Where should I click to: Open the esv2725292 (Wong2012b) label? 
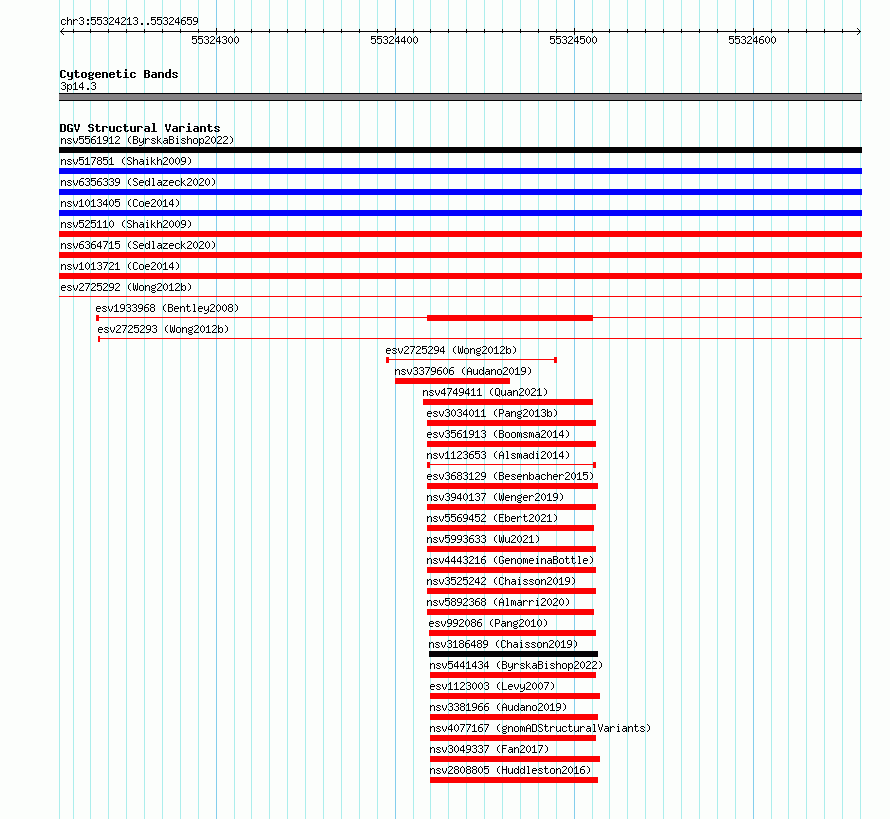point(126,287)
